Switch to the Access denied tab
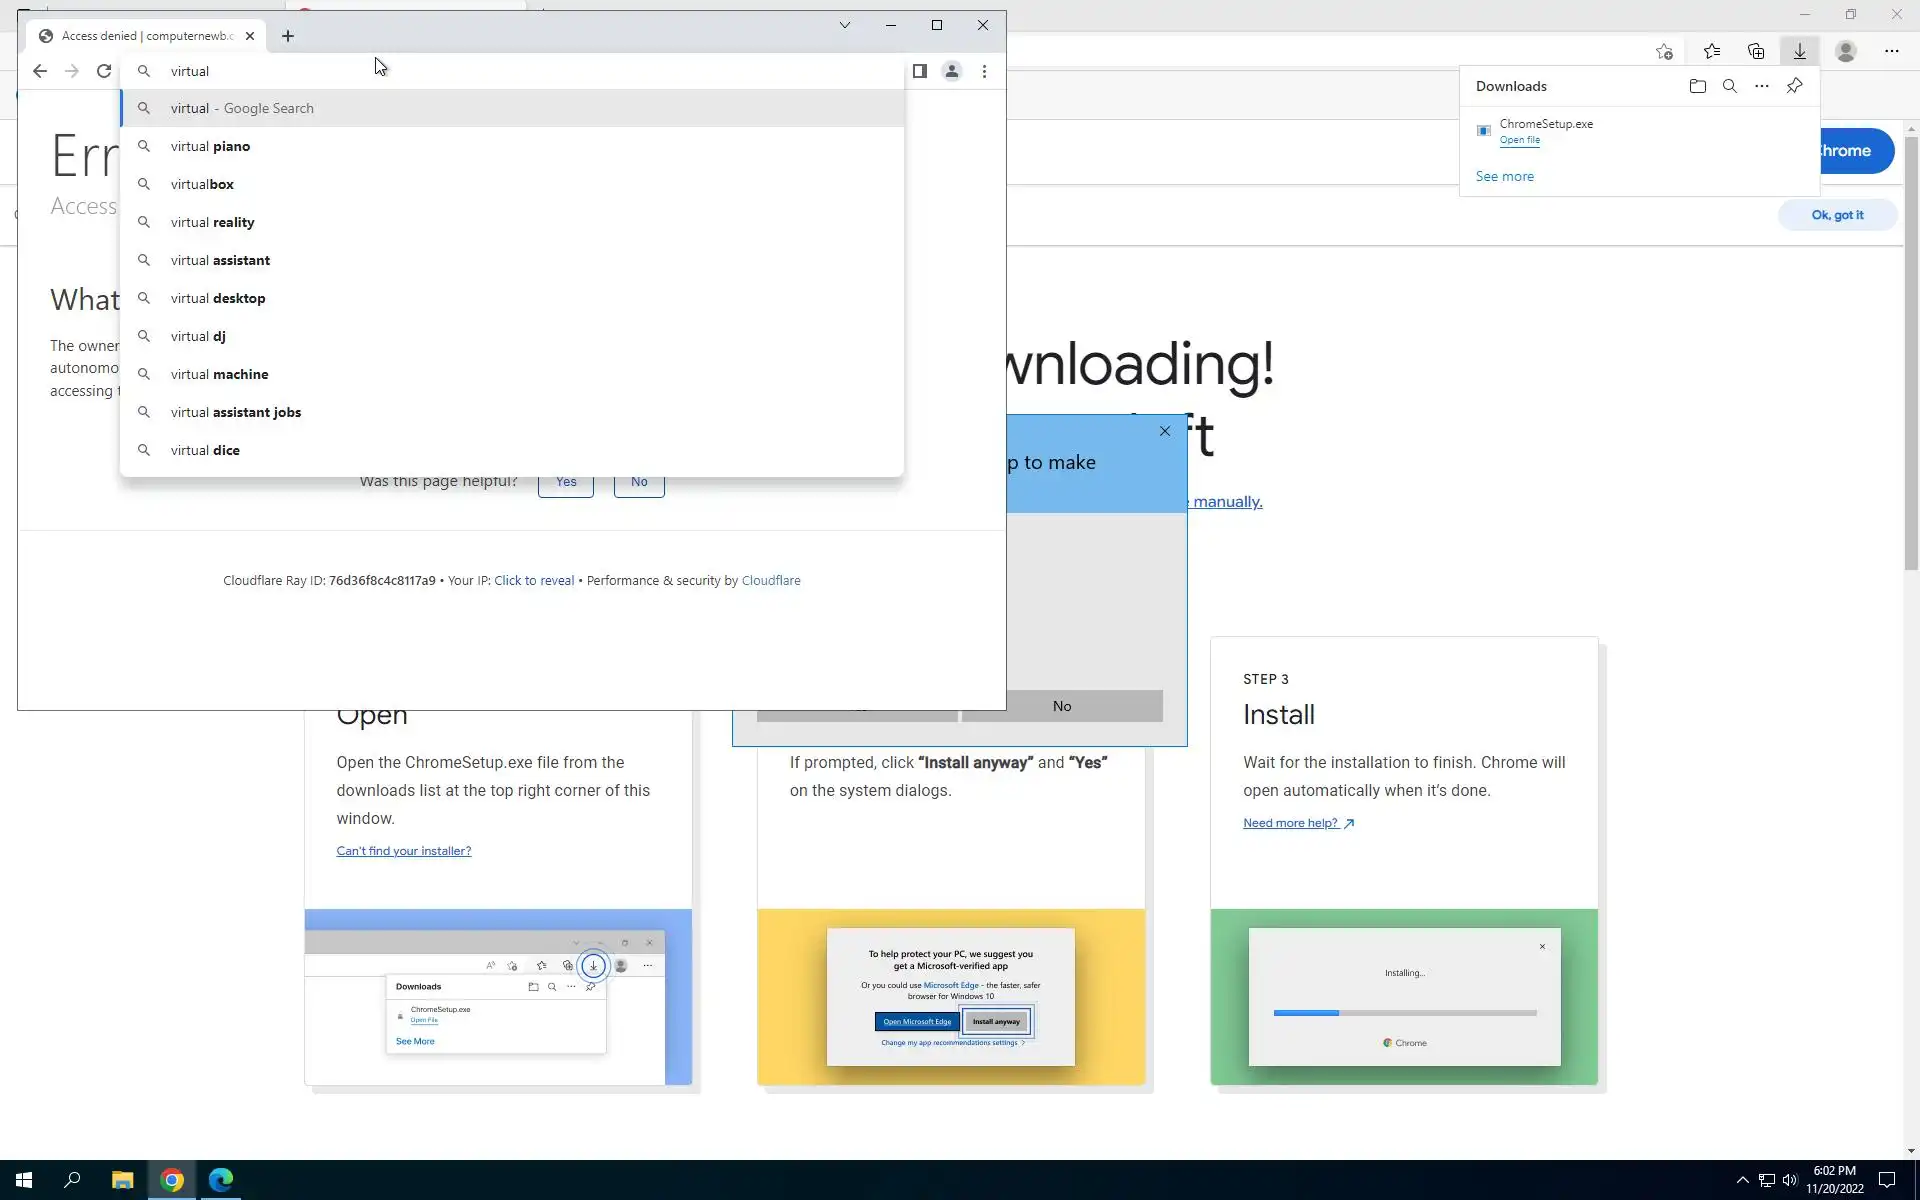Image resolution: width=1920 pixels, height=1200 pixels. point(140,36)
